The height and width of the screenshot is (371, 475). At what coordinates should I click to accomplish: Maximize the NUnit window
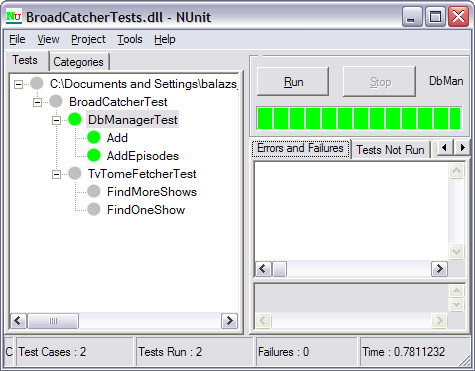click(435, 16)
